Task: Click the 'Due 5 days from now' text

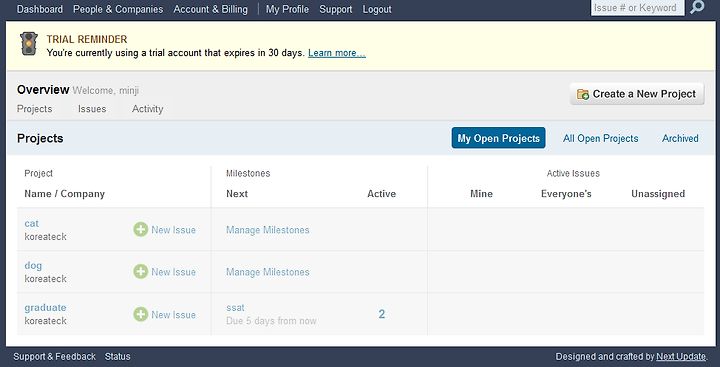Action: (x=271, y=321)
